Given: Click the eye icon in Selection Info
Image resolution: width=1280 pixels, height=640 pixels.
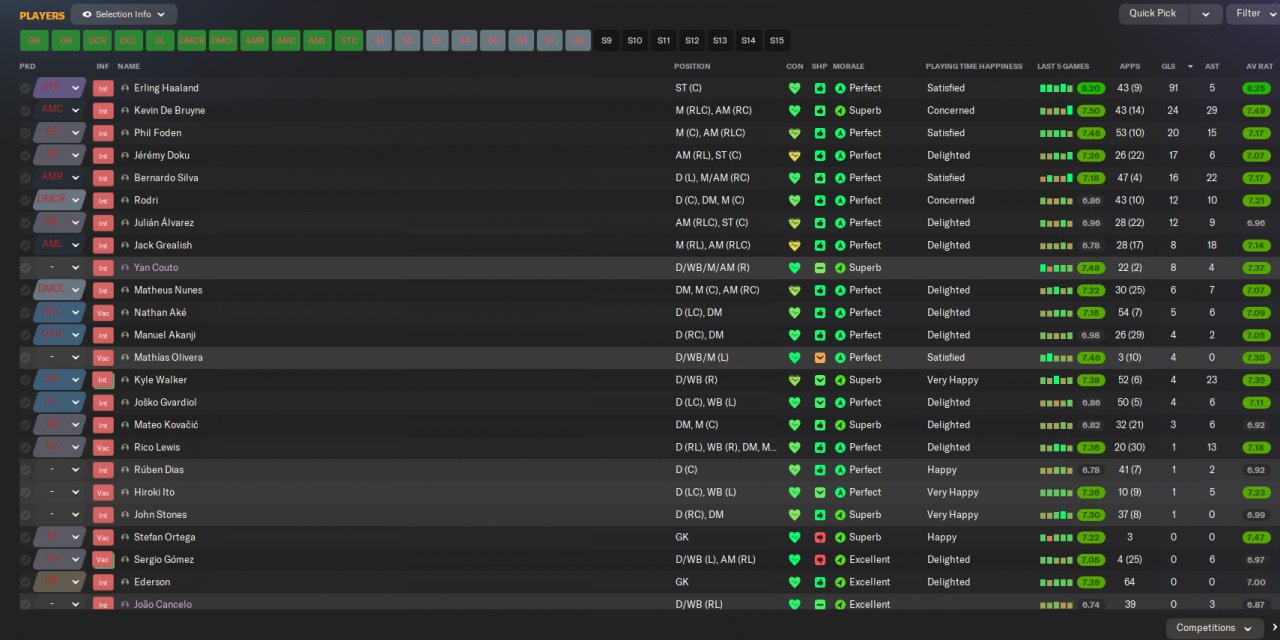Looking at the screenshot, I should [87, 14].
